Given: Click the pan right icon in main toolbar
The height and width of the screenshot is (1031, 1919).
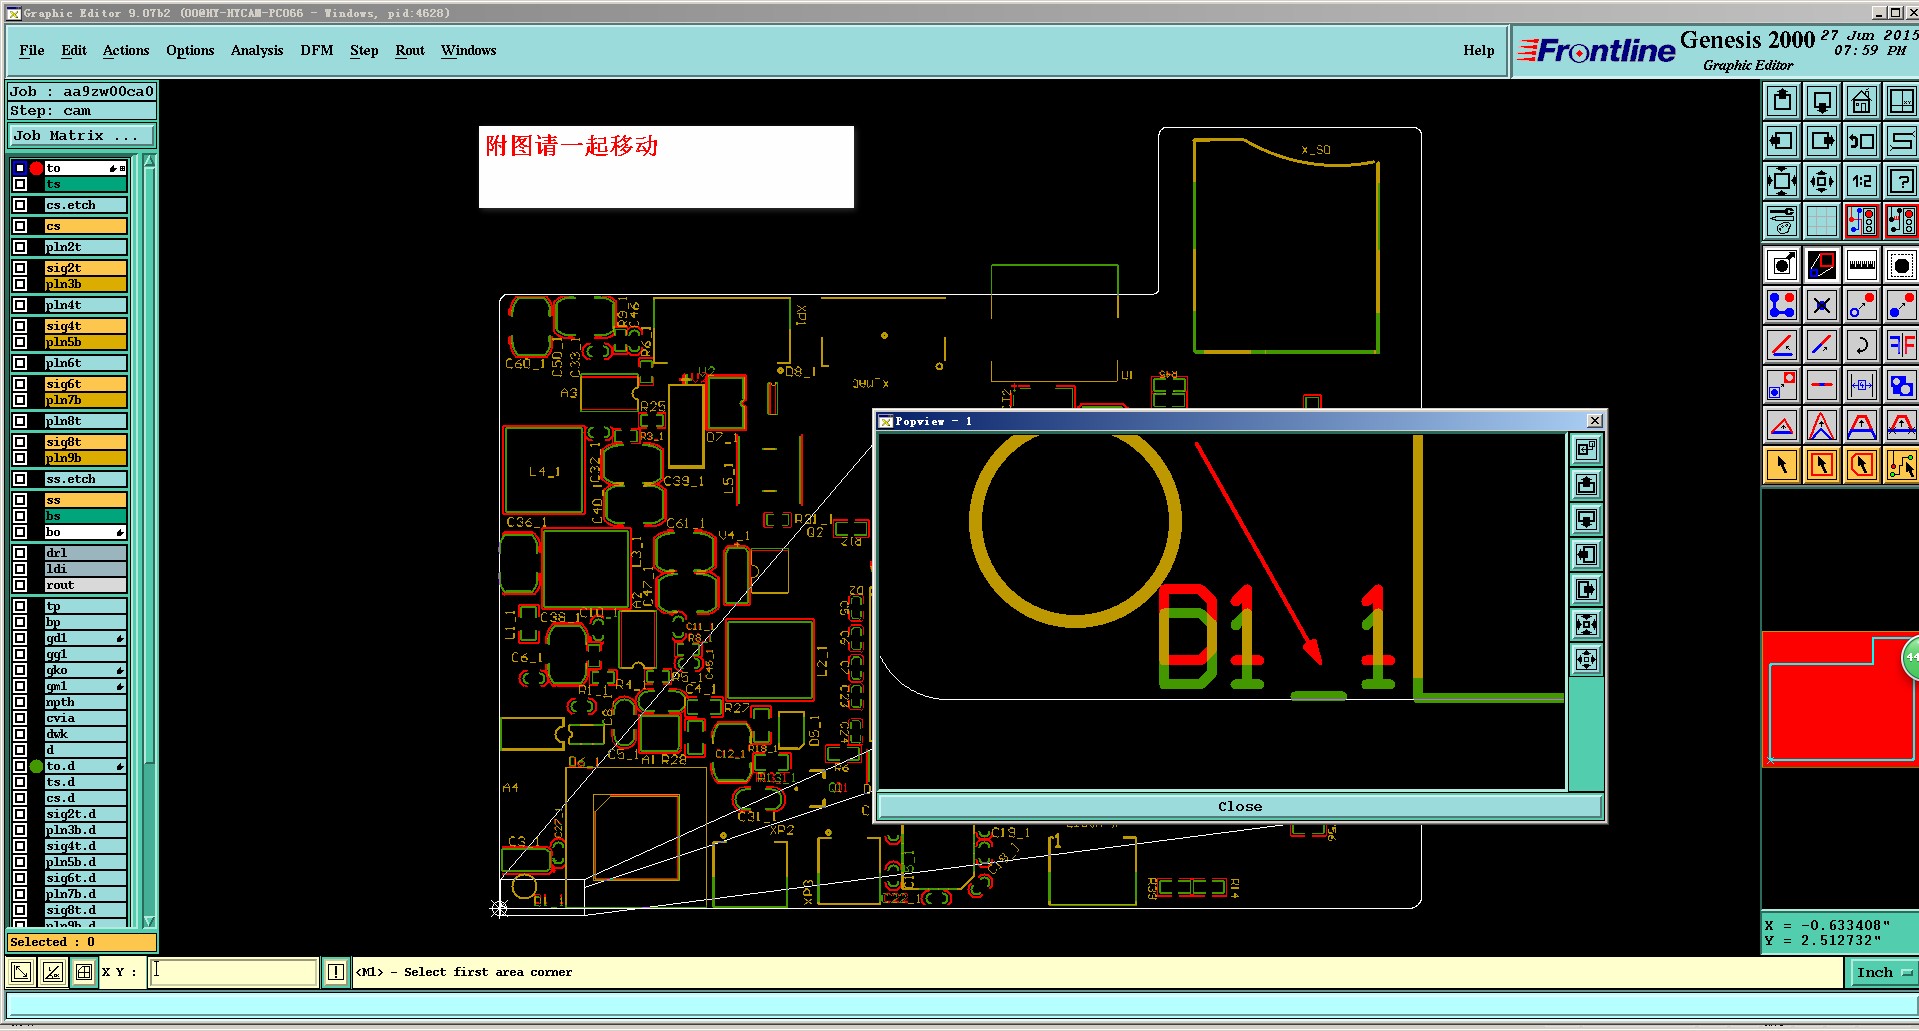Looking at the screenshot, I should click(x=1822, y=141).
